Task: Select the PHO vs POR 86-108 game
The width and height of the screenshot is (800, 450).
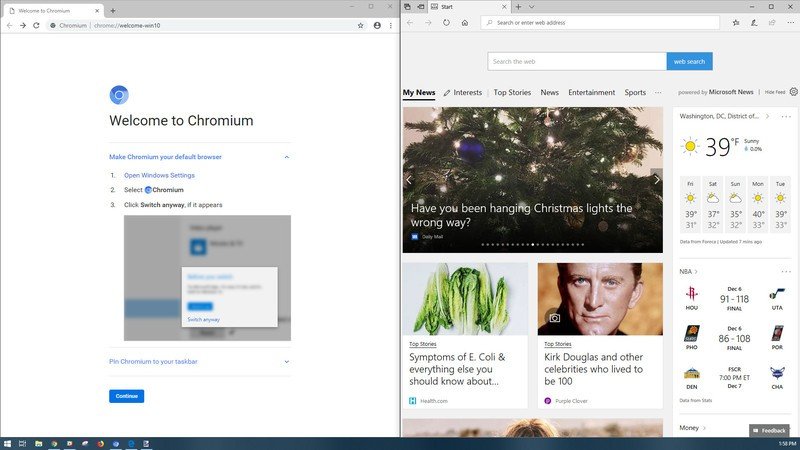Action: point(734,338)
